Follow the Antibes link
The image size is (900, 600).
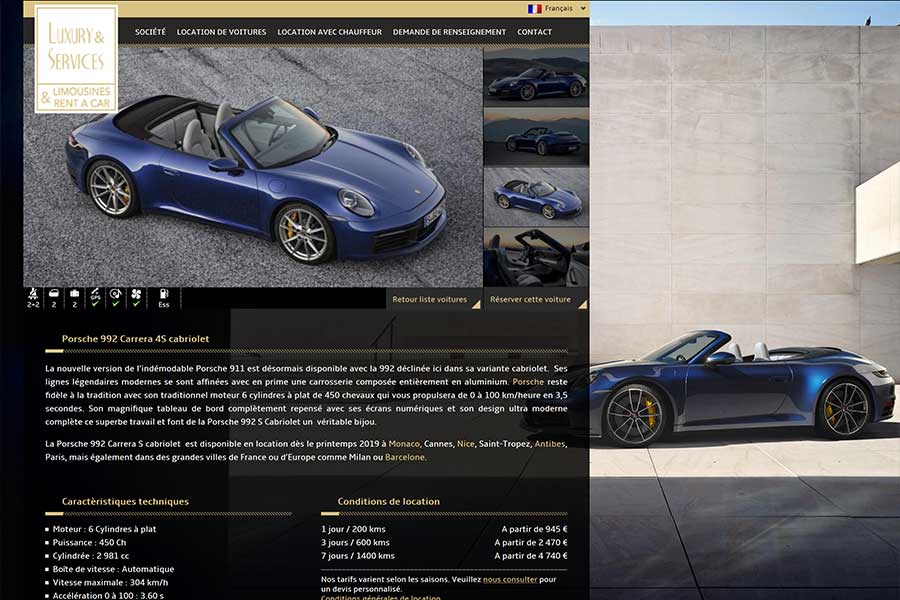click(549, 444)
